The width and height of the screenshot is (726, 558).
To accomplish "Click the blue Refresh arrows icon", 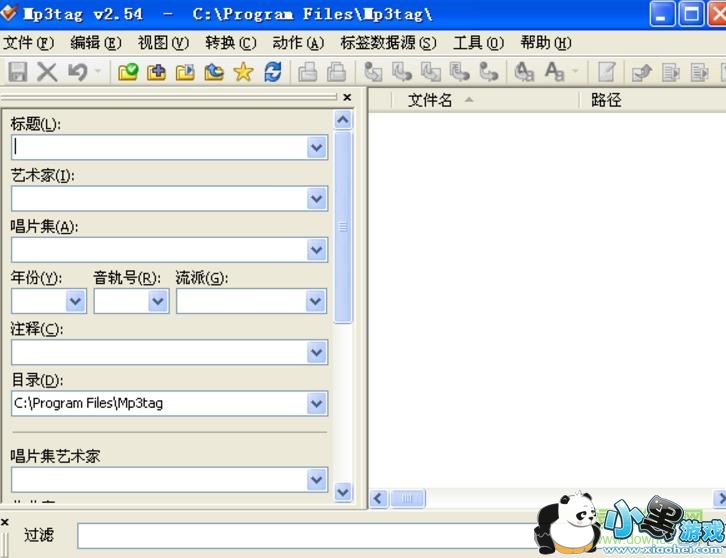I will 273,72.
